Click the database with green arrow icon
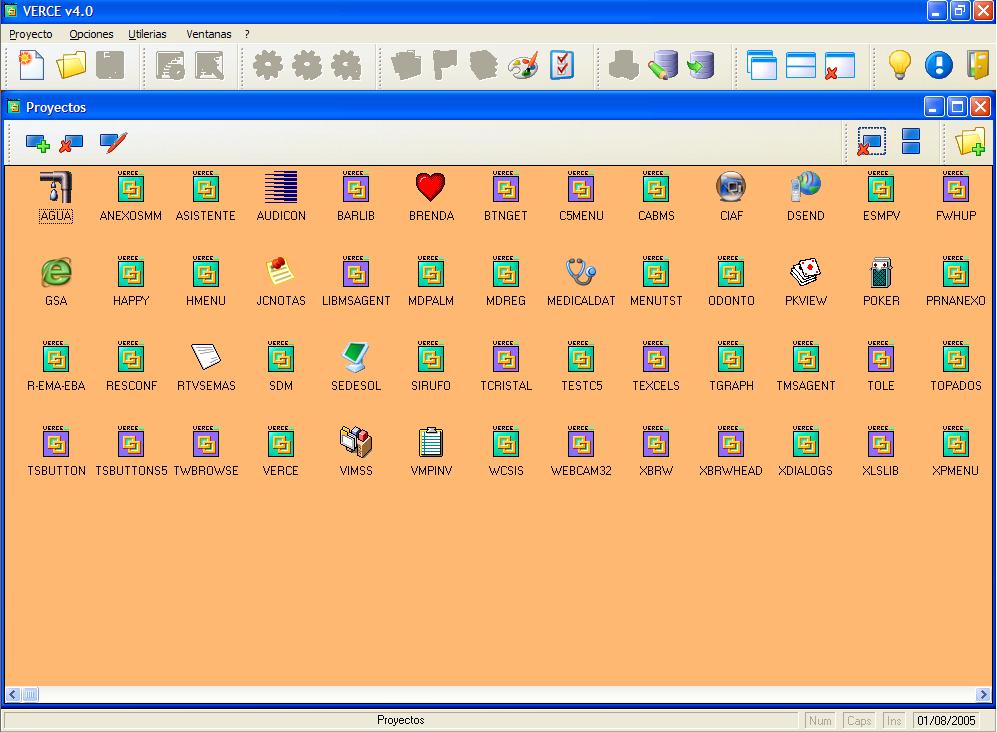 pos(700,66)
